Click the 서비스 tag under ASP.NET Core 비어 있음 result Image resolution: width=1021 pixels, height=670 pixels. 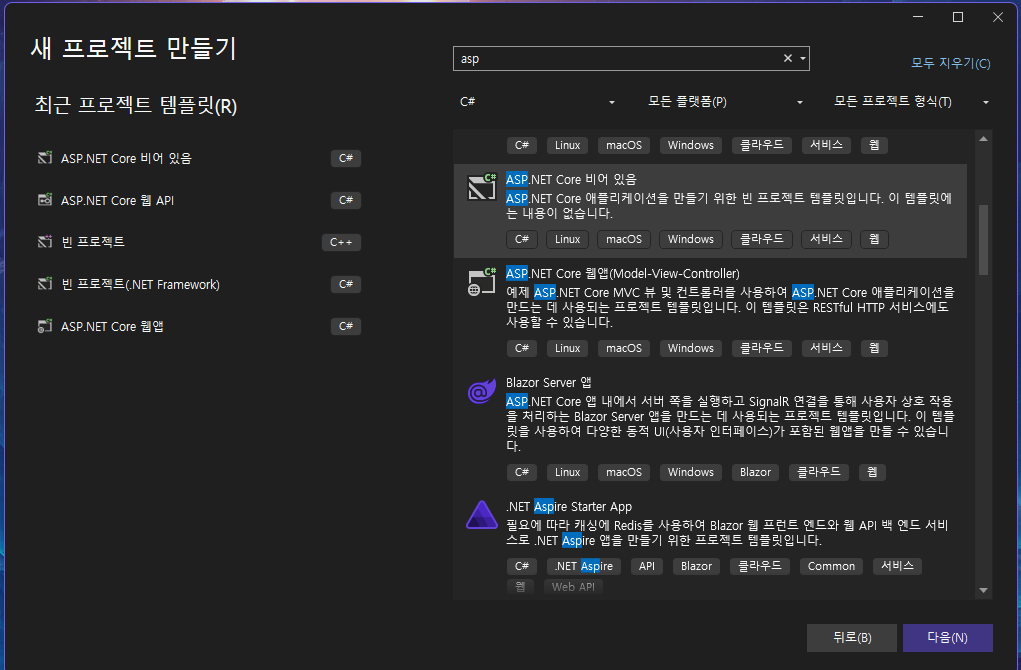(x=826, y=239)
